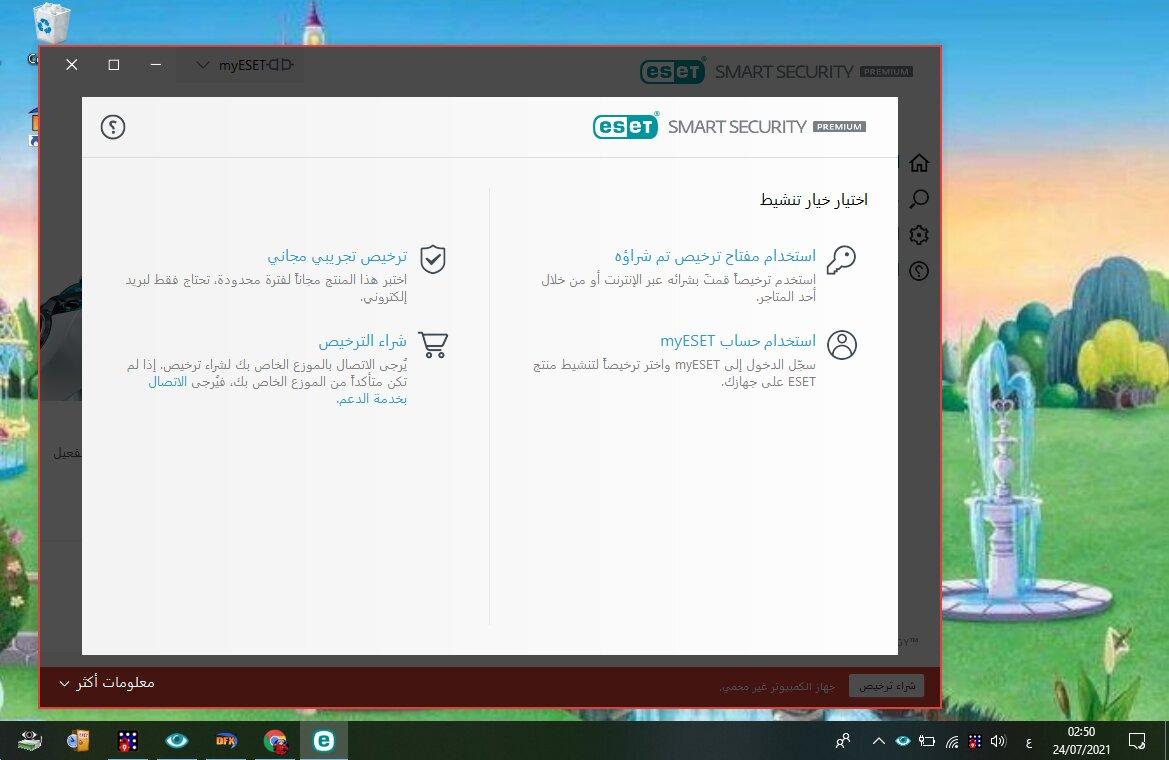Viewport: 1169px width, 760px height.
Task: Click the اختيار خيار تنشيط heading text
Action: pyautogui.click(x=813, y=200)
